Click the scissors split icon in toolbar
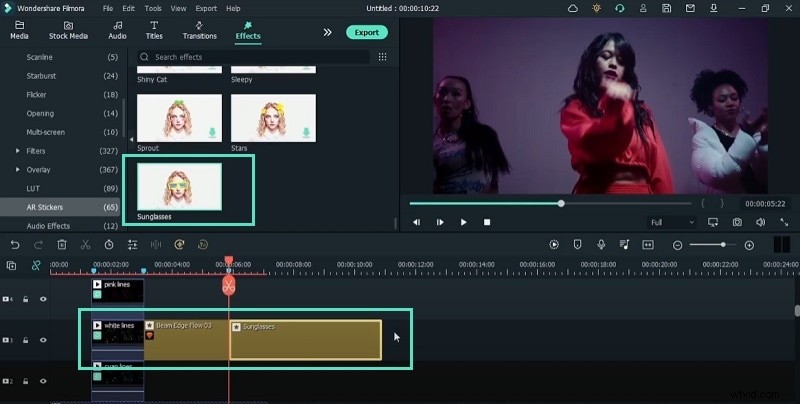Viewport: 800px width, 404px height. 85,244
